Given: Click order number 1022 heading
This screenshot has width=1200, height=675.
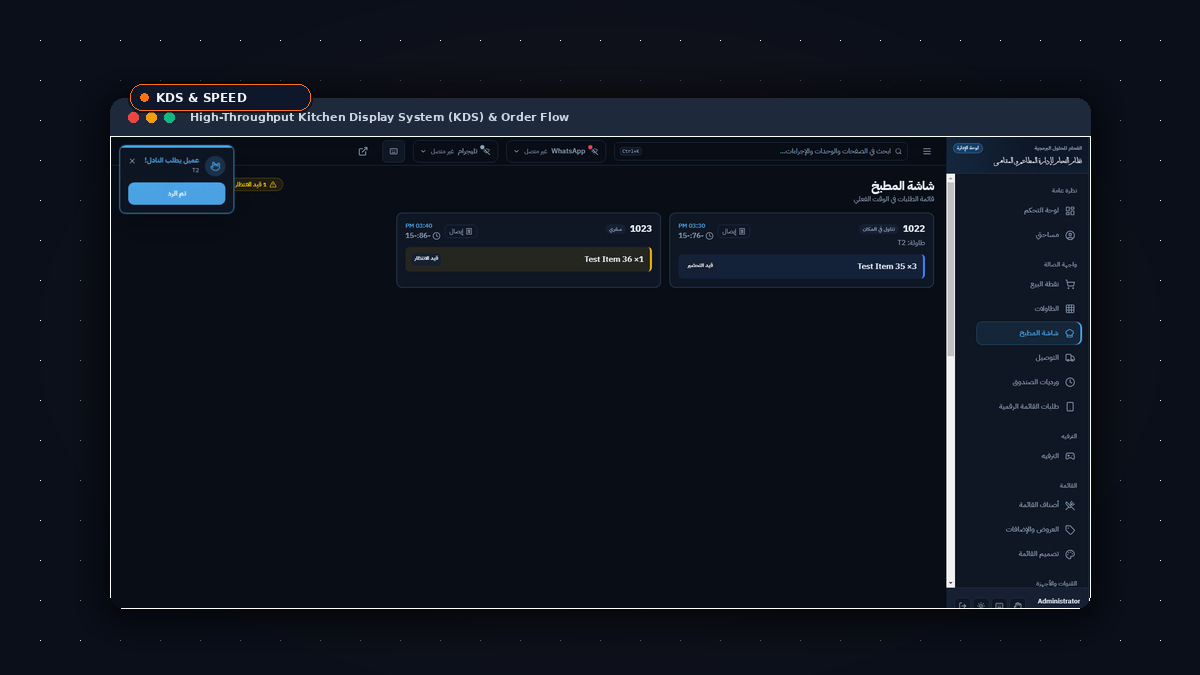Looking at the screenshot, I should 914,229.
